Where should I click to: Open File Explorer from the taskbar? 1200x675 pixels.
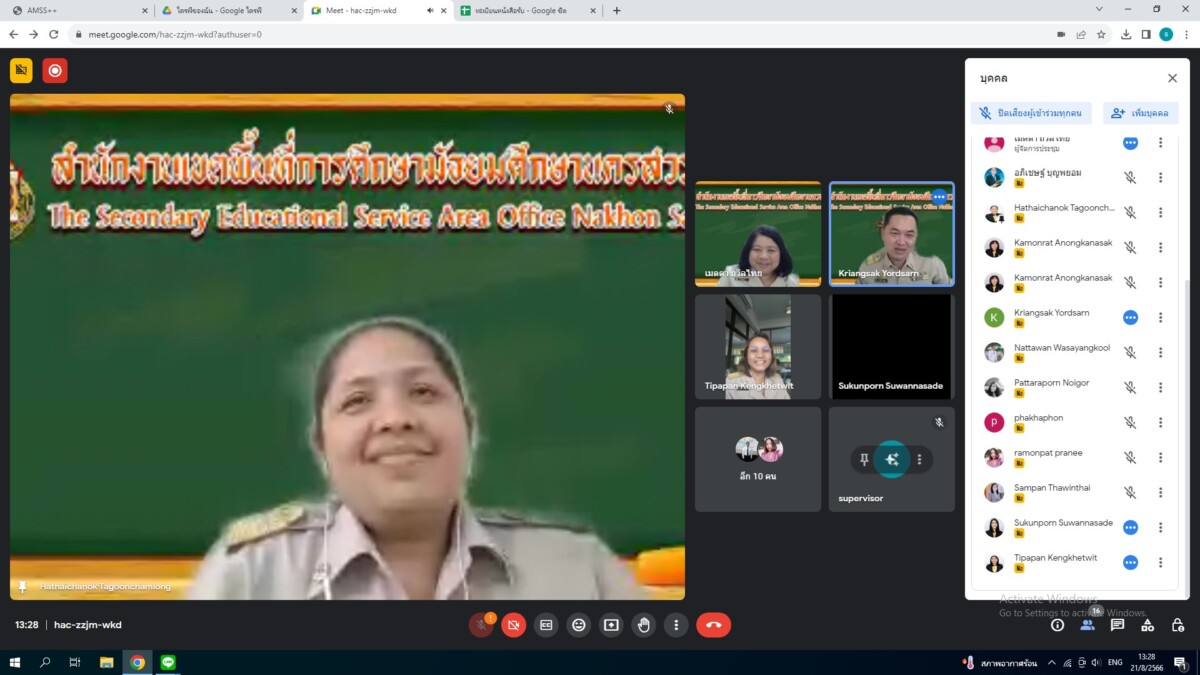106,662
